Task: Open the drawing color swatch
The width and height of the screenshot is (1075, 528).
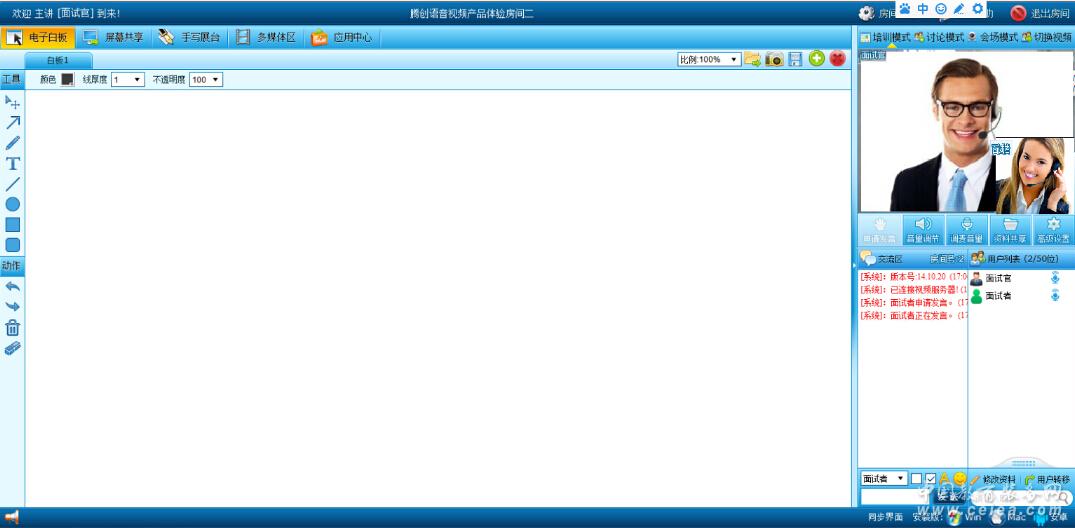Action: tap(67, 79)
